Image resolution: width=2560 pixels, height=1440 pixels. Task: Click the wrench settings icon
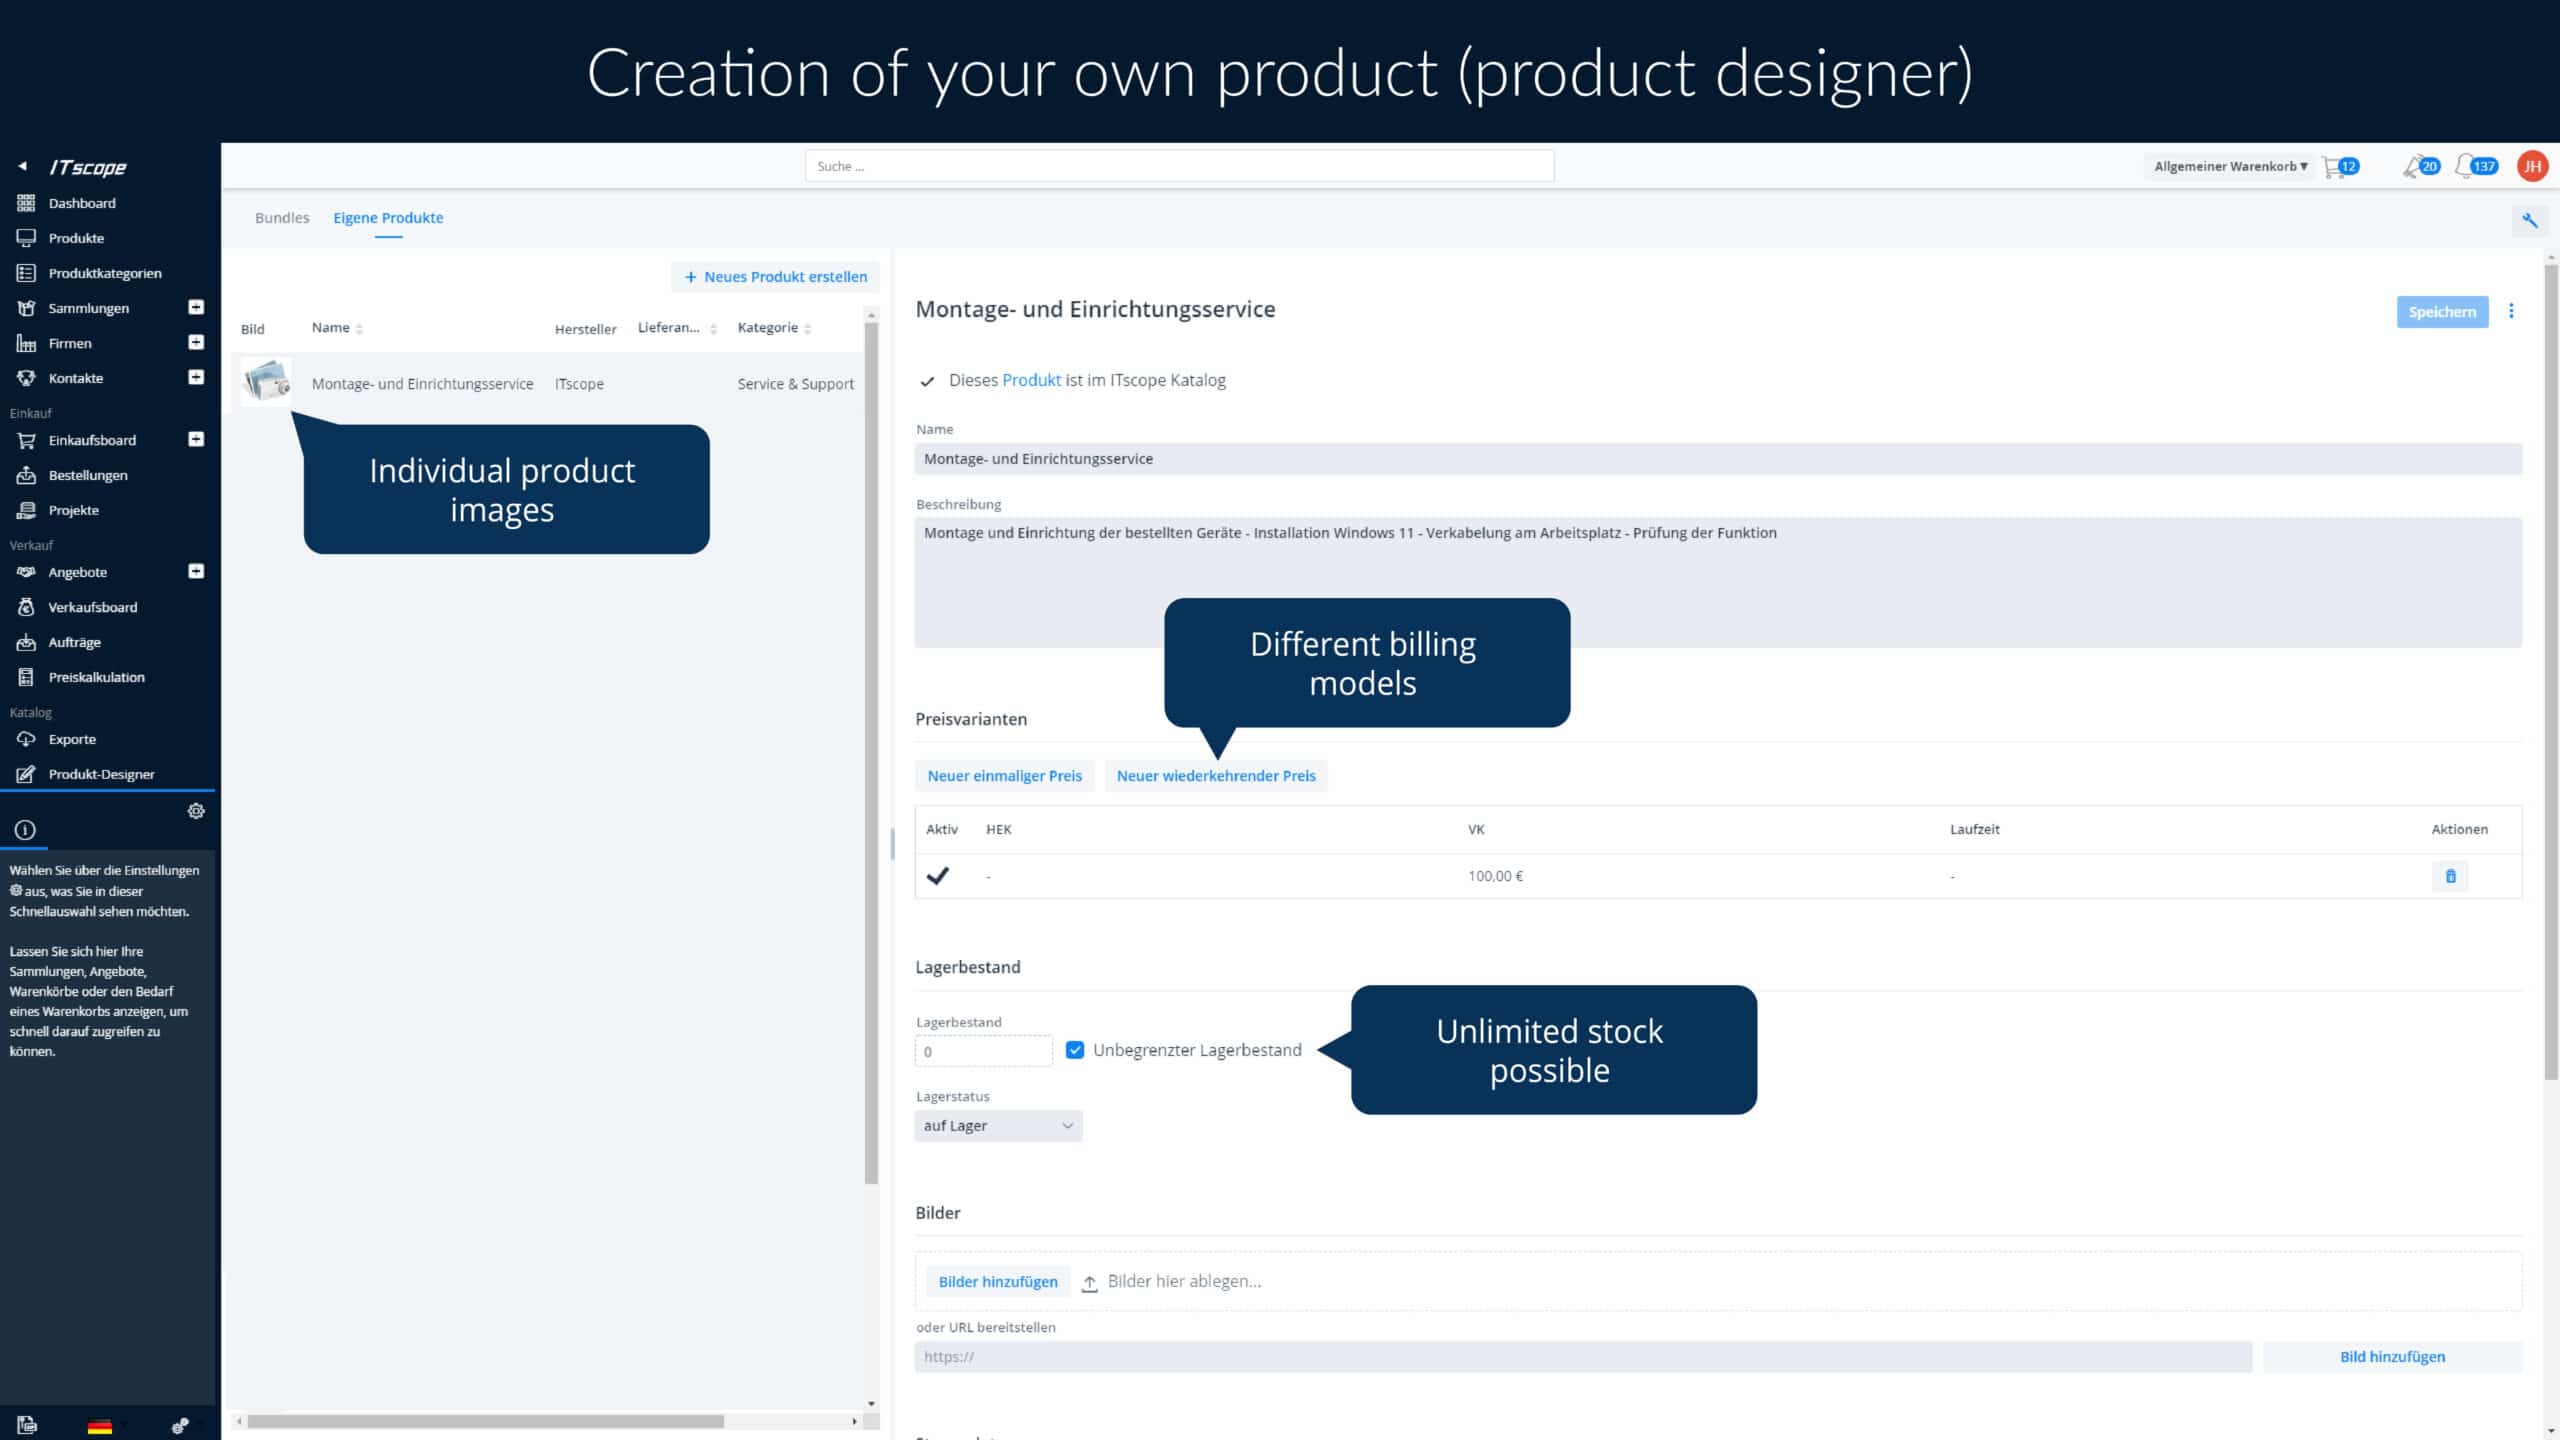(x=2529, y=221)
